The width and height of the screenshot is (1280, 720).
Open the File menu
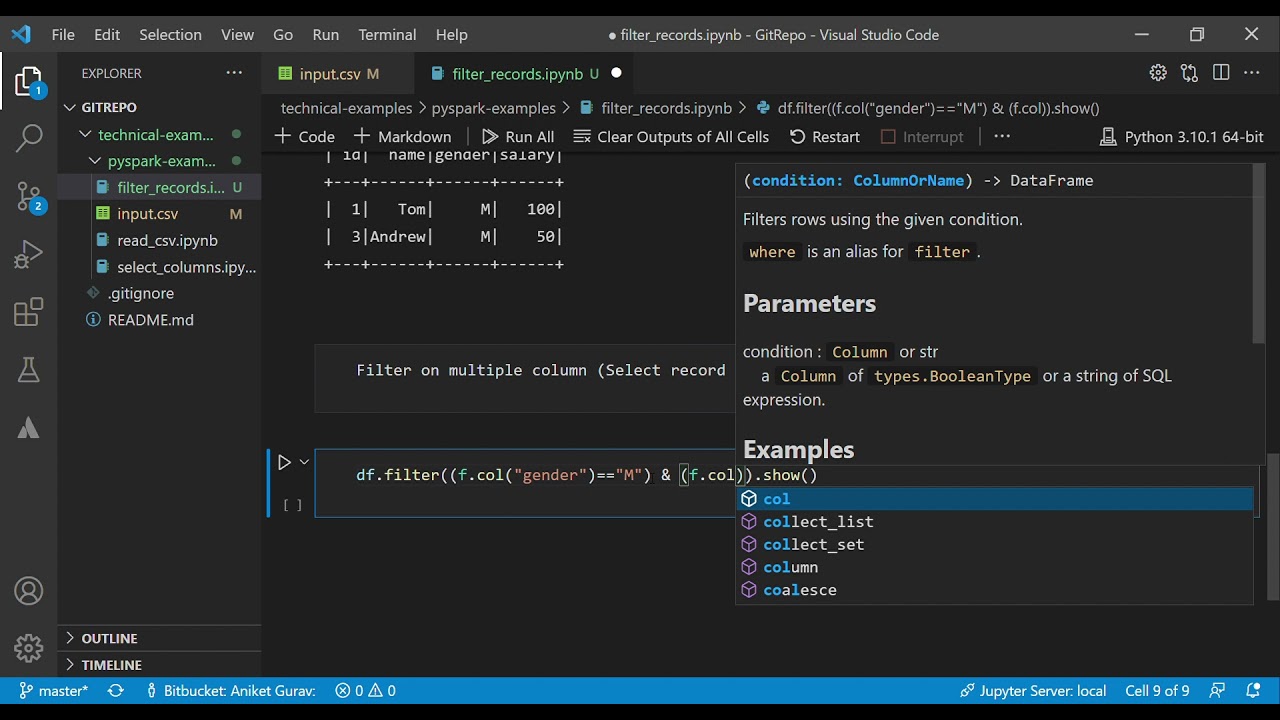[x=63, y=34]
